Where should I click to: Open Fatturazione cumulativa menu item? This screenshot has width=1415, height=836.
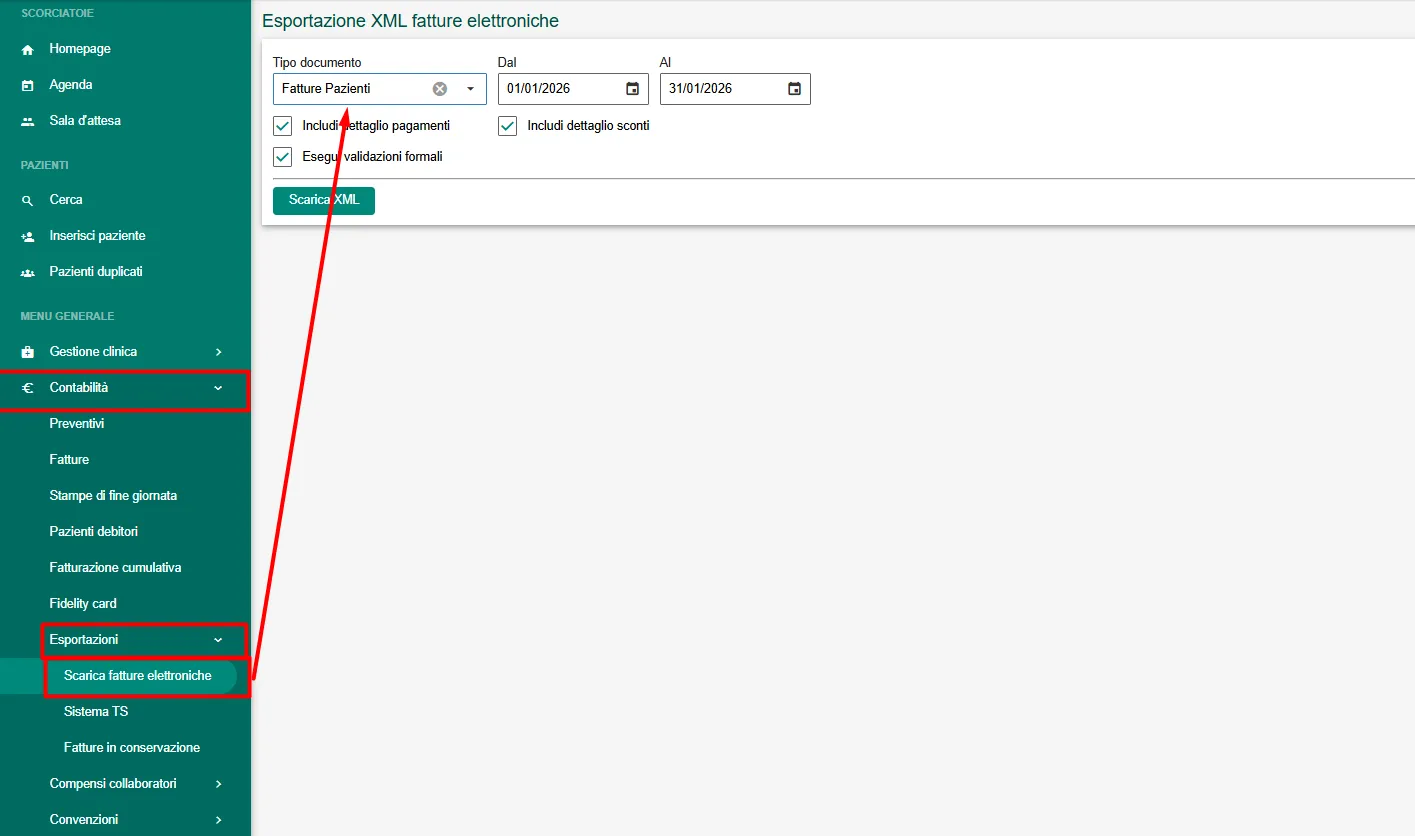[x=115, y=568]
